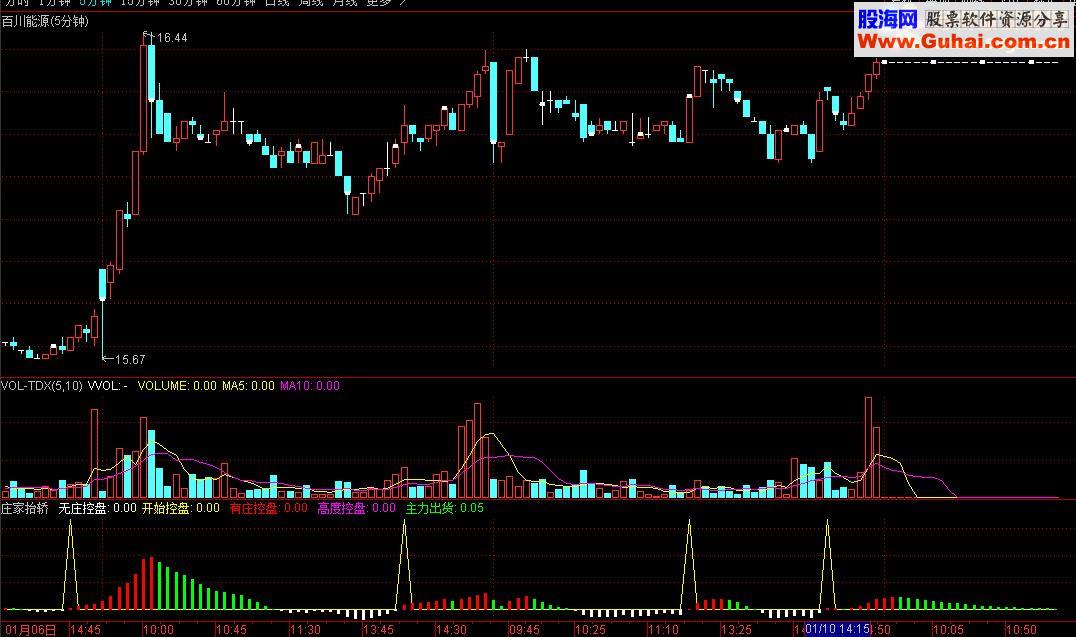Image resolution: width=1076 pixels, height=637 pixels.
Task: Click the 14:45 time axis label
Action: pos(85,629)
